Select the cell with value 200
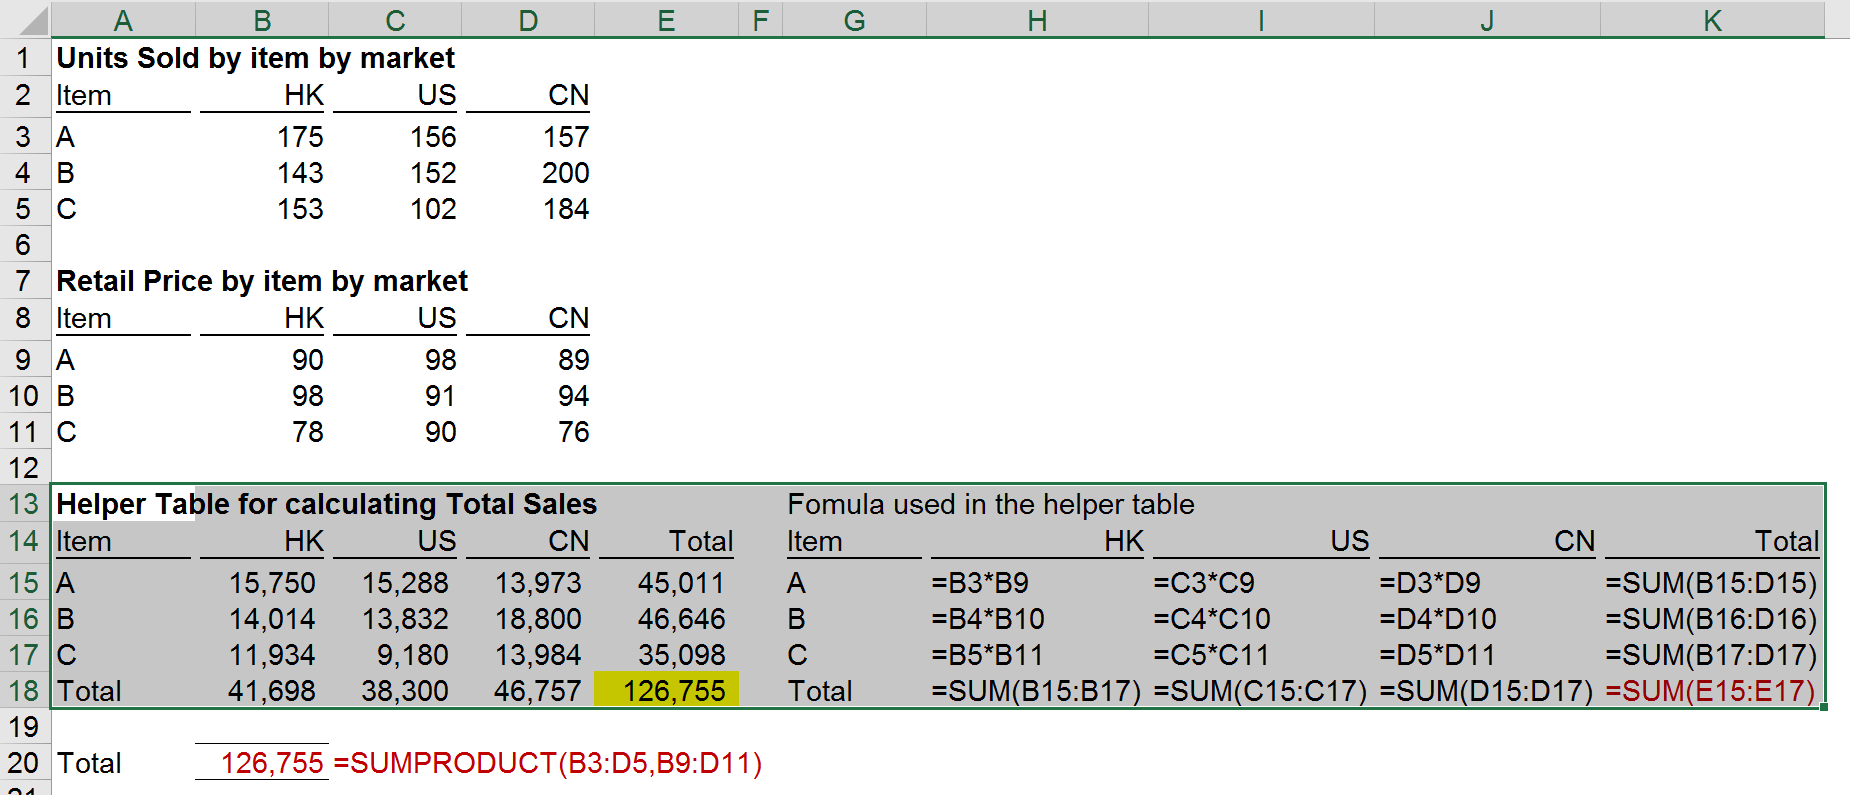 click(x=565, y=173)
